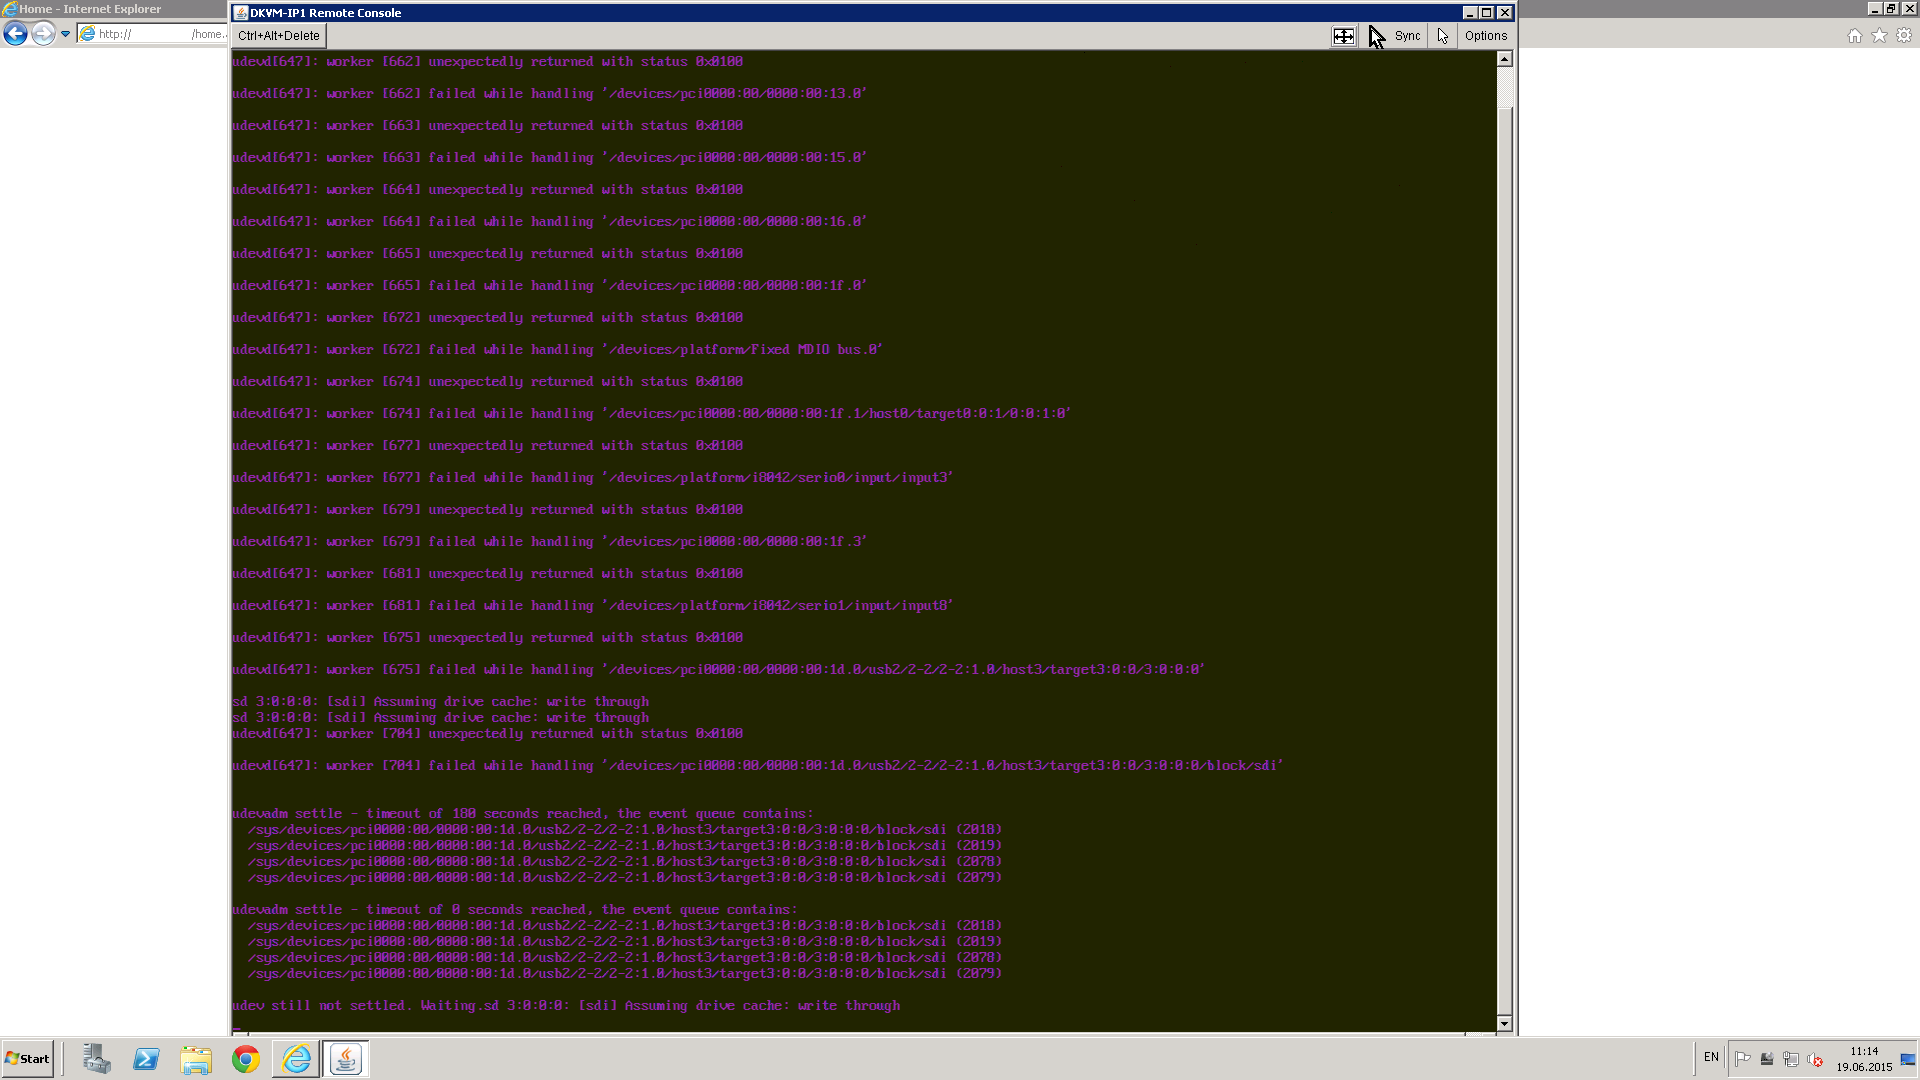This screenshot has height=1080, width=1920.
Task: Click the IE address bar field
Action: click(x=150, y=34)
